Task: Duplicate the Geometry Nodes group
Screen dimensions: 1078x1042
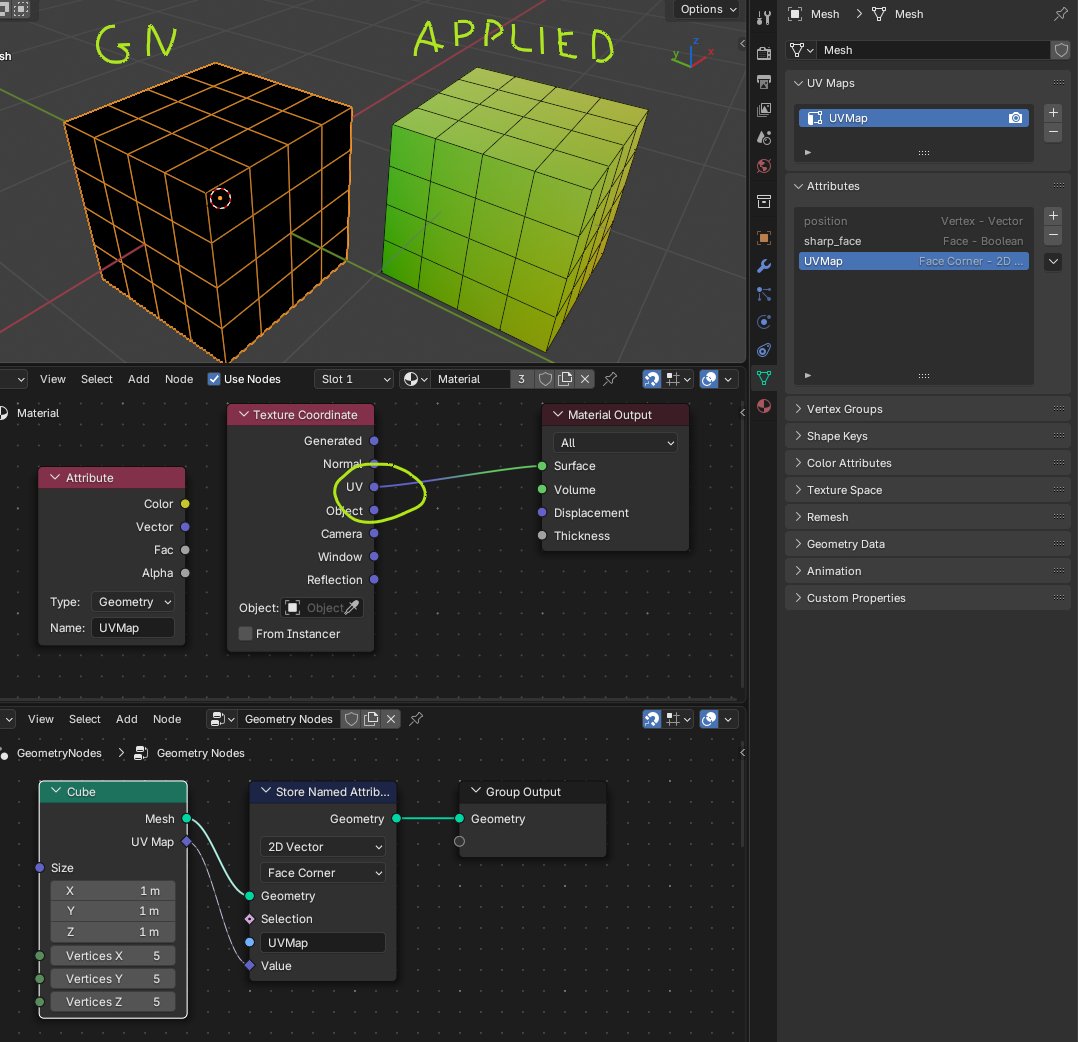Action: (371, 719)
